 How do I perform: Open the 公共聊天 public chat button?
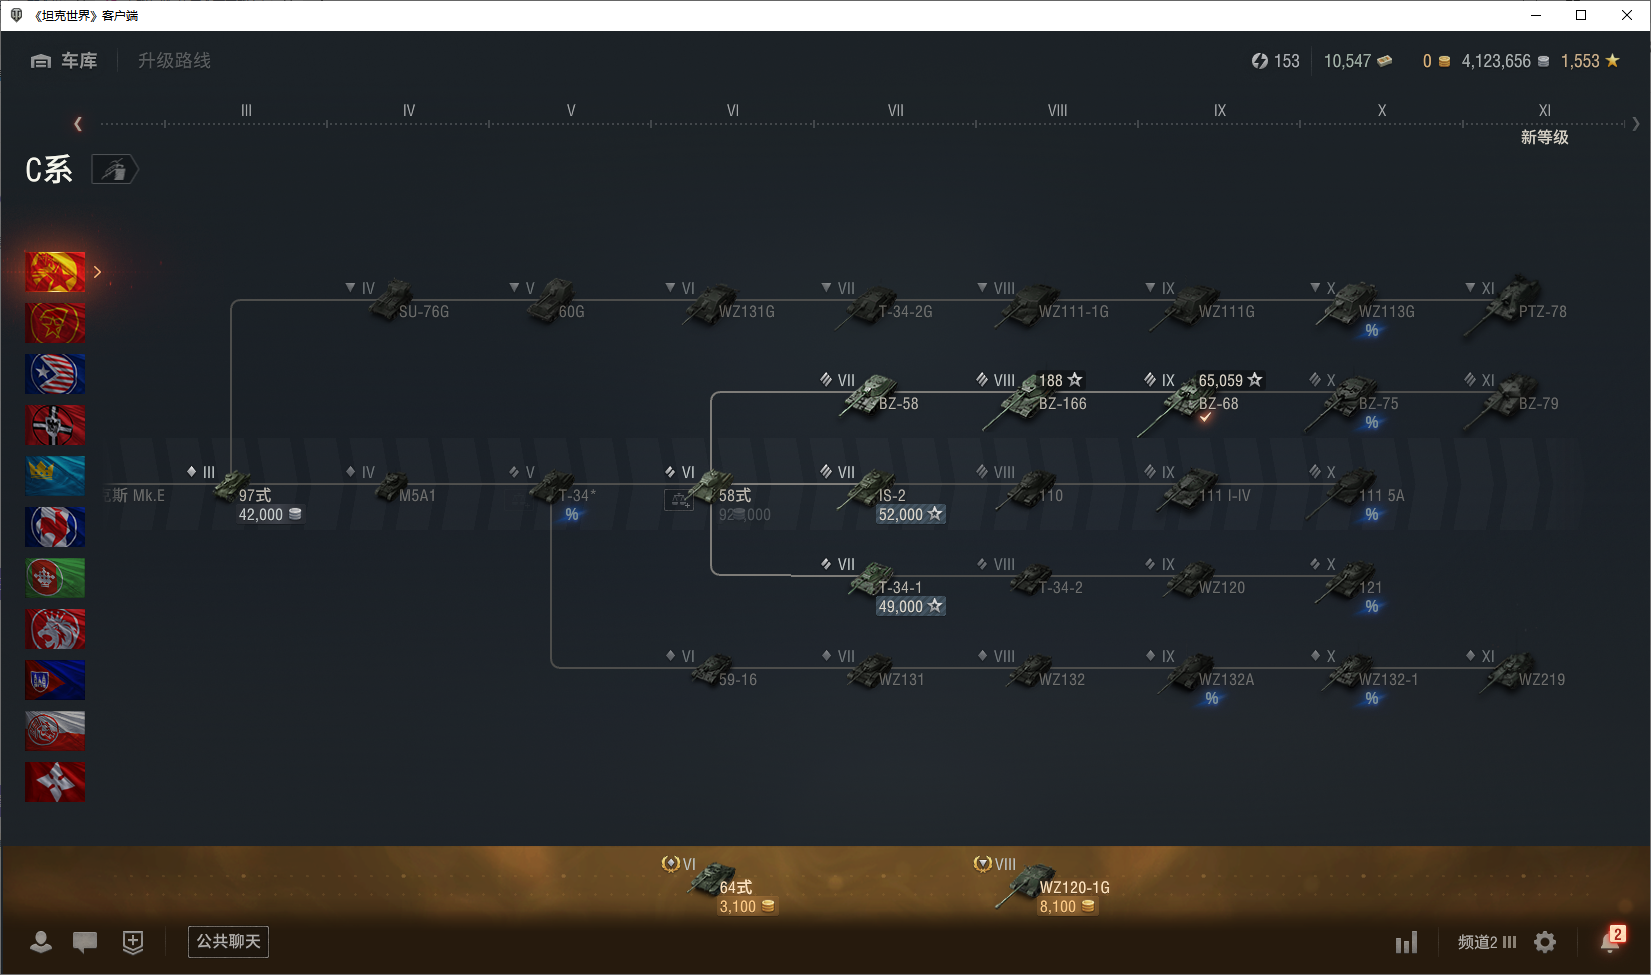(x=228, y=942)
